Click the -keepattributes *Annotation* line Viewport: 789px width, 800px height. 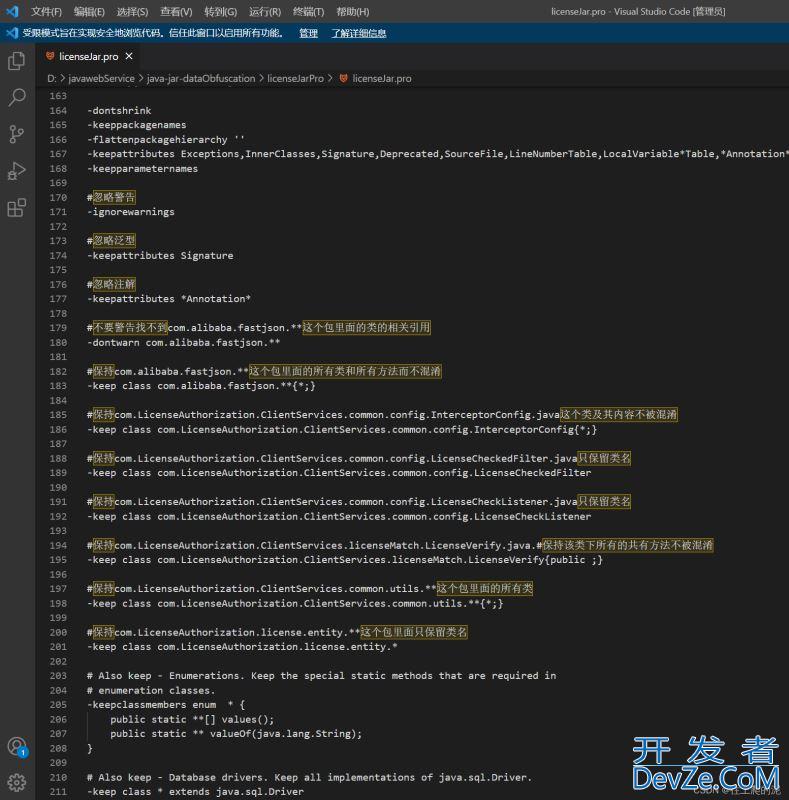pos(169,299)
